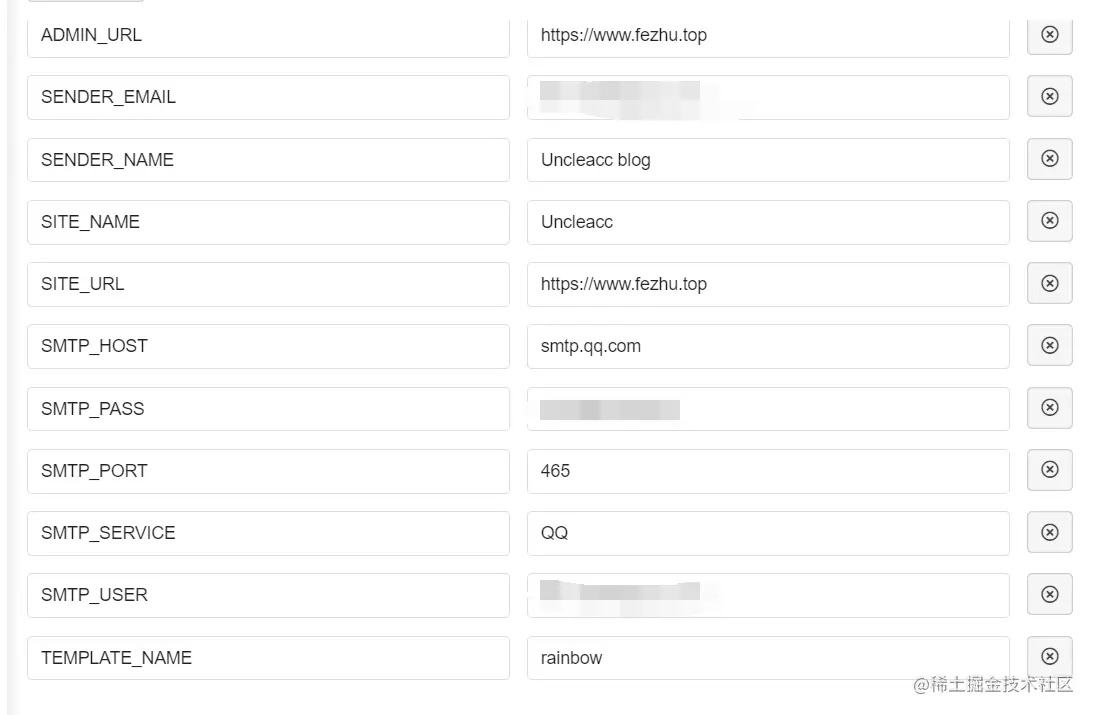Image resolution: width=1094 pixels, height=715 pixels.
Task: Edit the Uncleacc blog value field
Action: coord(767,160)
